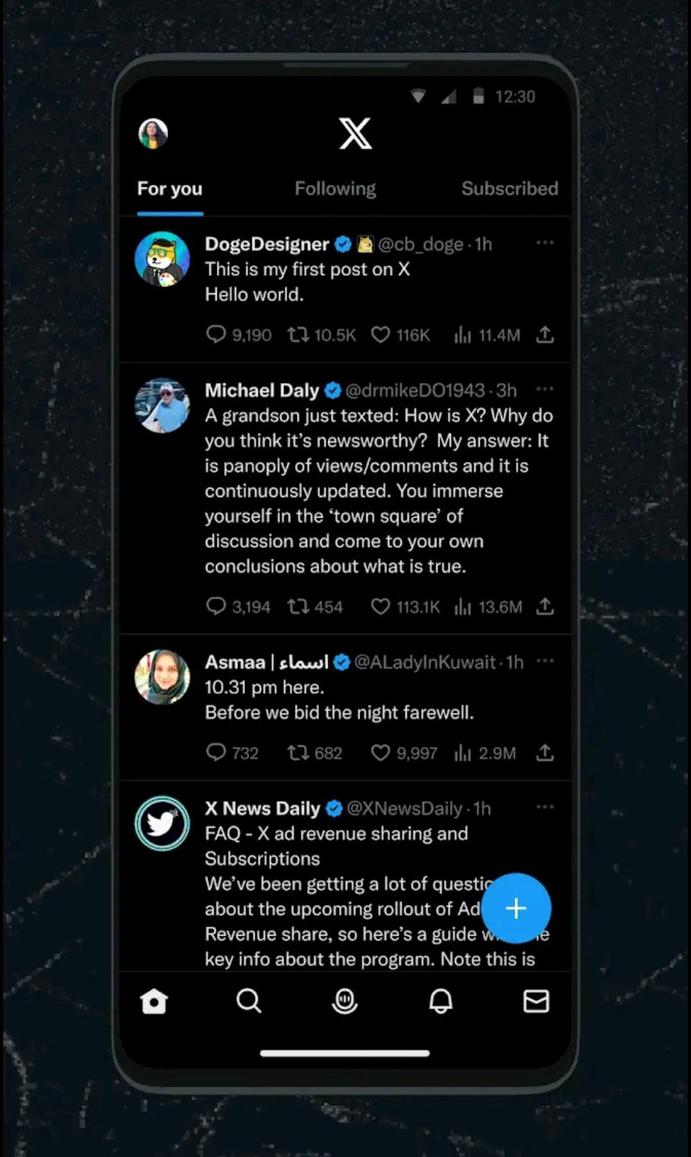Open the more options menu on Asmaa's post
The width and height of the screenshot is (691, 1157).
point(545,661)
